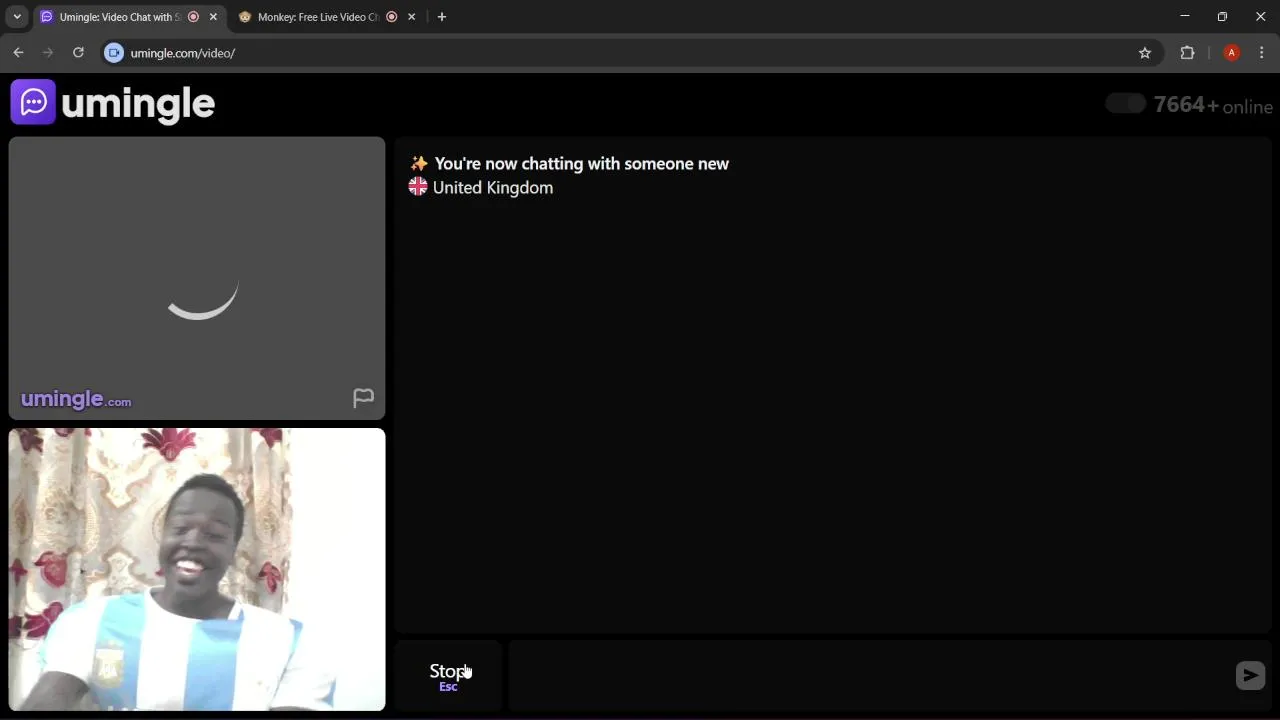Screen dimensions: 1280x720
Task: Click the address bar URL umingle.com/video/
Action: 183,53
